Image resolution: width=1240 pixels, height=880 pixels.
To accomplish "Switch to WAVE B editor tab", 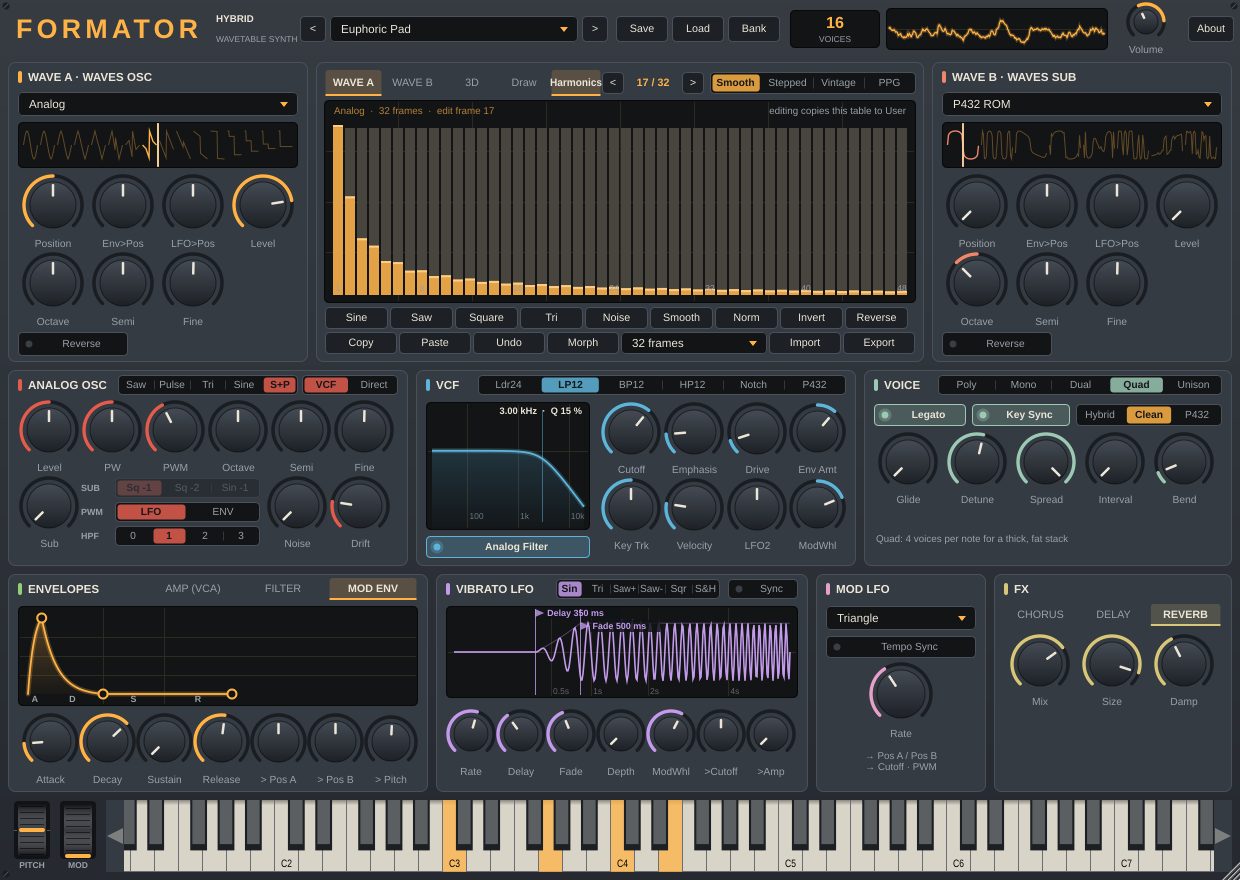I will pos(412,83).
